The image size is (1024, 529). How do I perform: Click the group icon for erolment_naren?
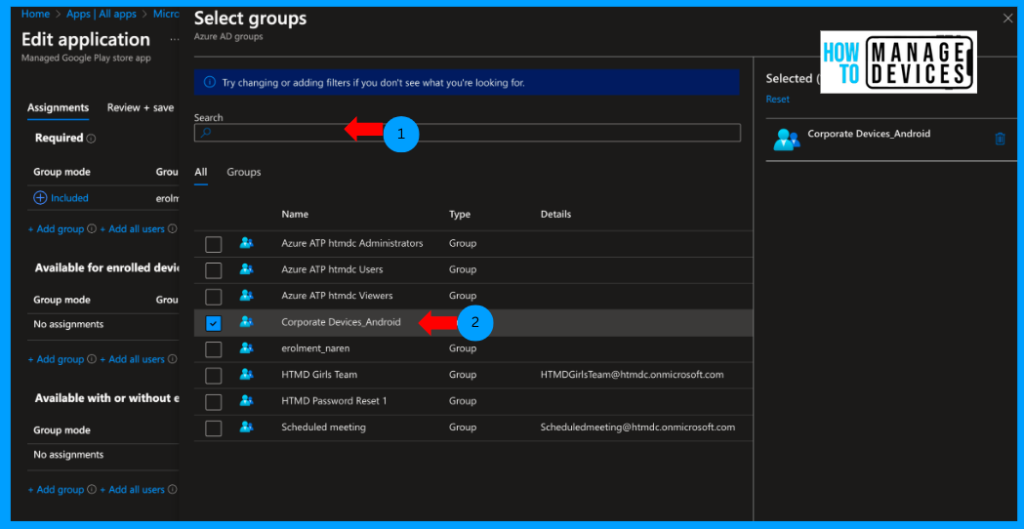(x=246, y=347)
